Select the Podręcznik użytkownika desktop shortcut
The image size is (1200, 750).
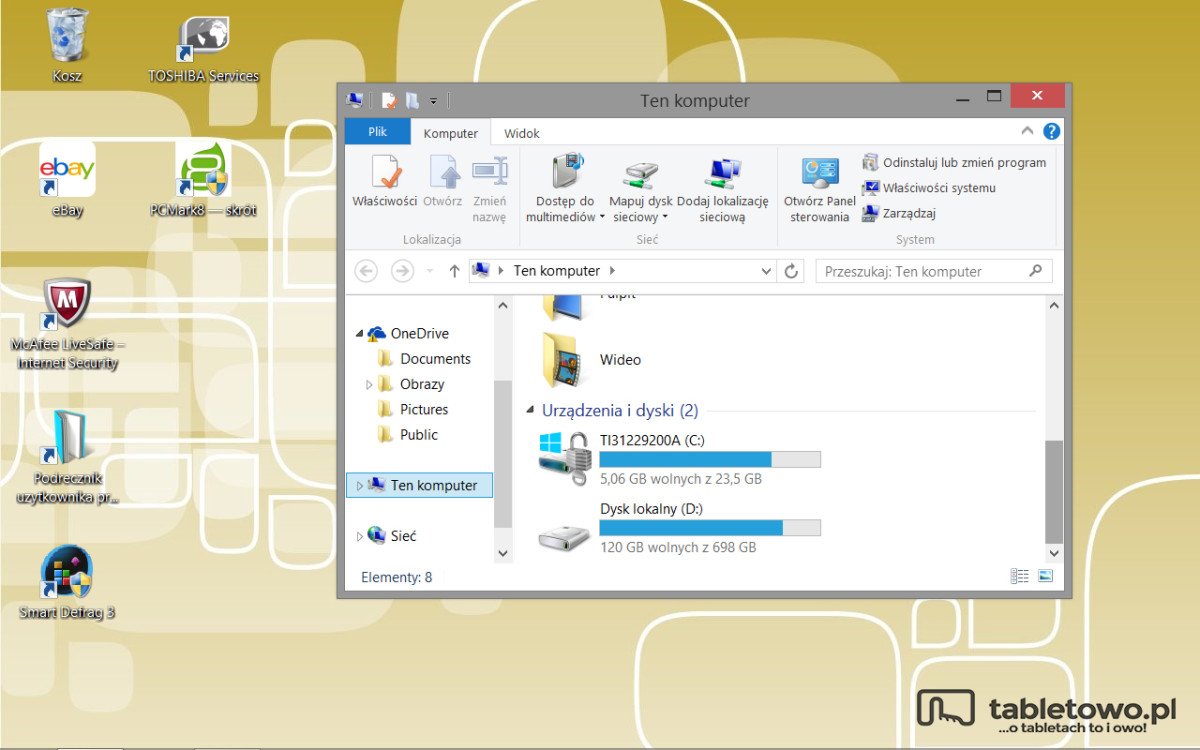pos(68,457)
